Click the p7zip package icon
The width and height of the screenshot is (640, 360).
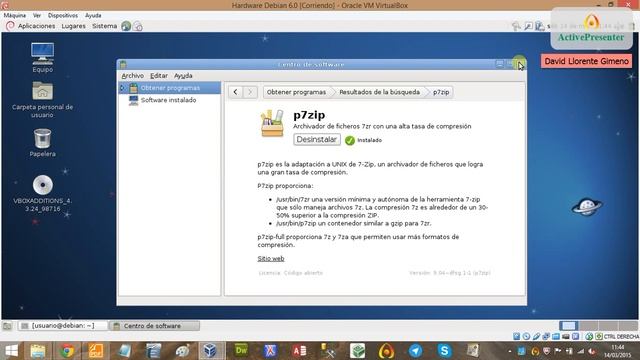(x=272, y=123)
